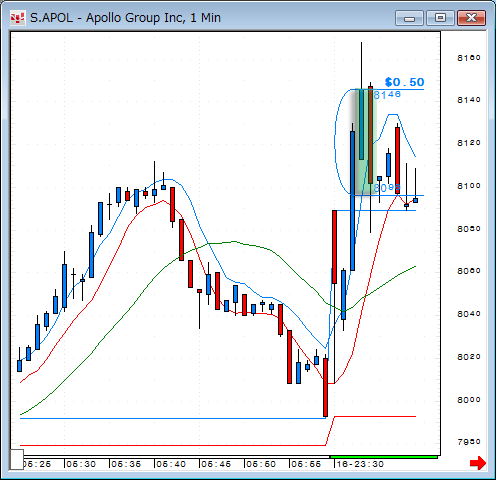Click the window title 'S.APOL - Apollo Group Inc, 1 Min'
This screenshot has height=480, width=496.
coord(125,18)
